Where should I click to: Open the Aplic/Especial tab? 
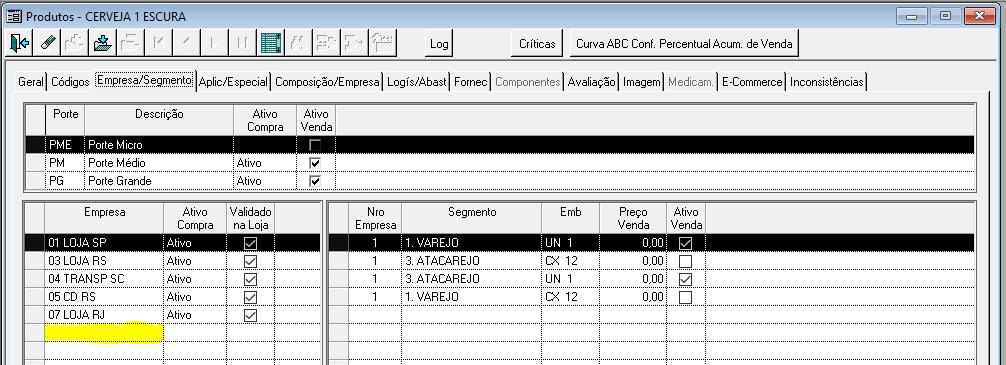233,82
